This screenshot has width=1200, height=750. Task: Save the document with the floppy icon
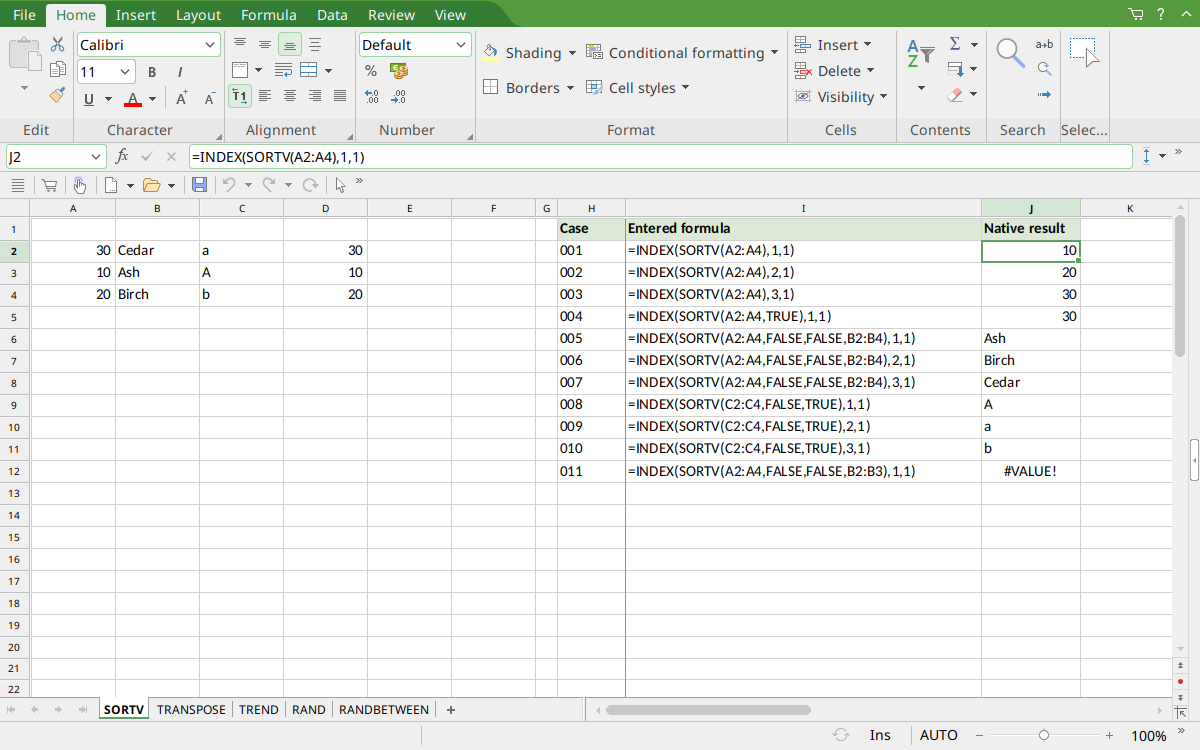[199, 185]
